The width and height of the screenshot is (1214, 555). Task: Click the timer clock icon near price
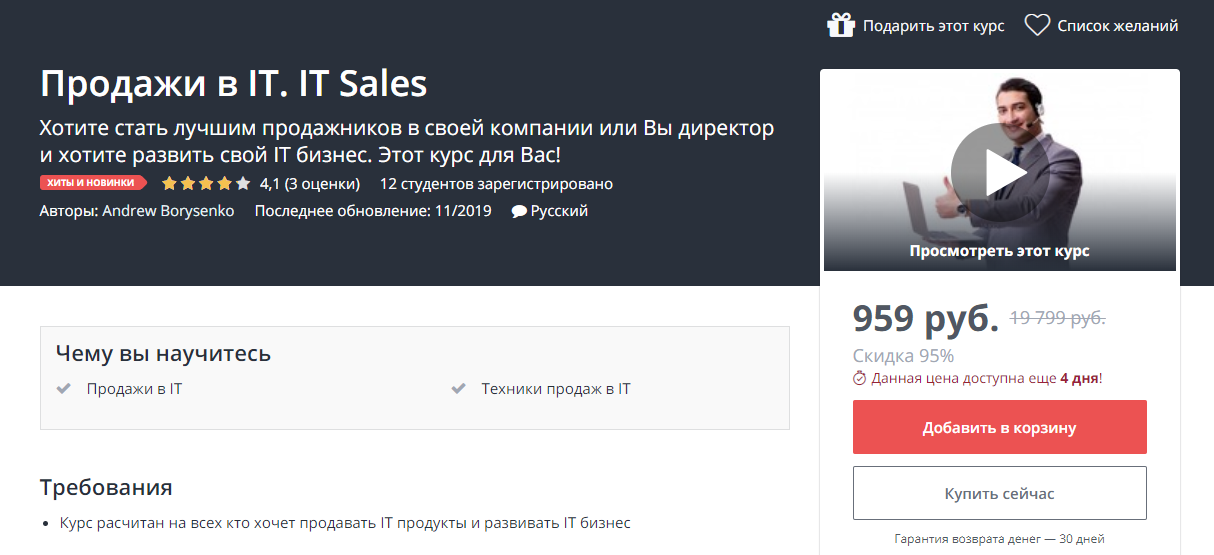(860, 379)
